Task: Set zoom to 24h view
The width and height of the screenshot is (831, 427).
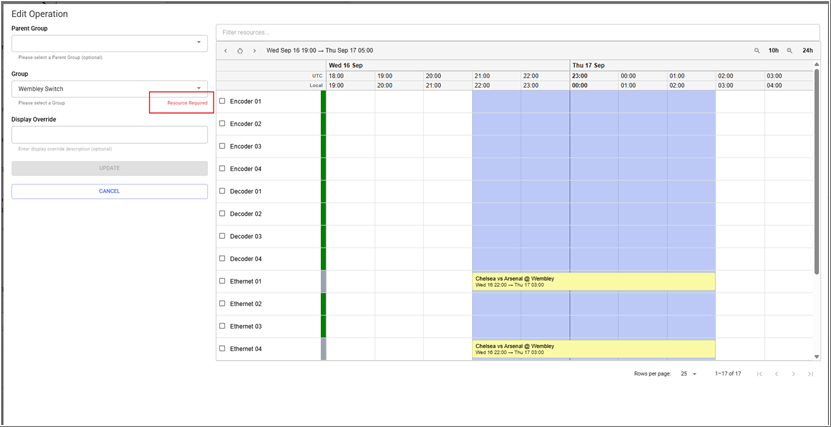Action: (807, 51)
